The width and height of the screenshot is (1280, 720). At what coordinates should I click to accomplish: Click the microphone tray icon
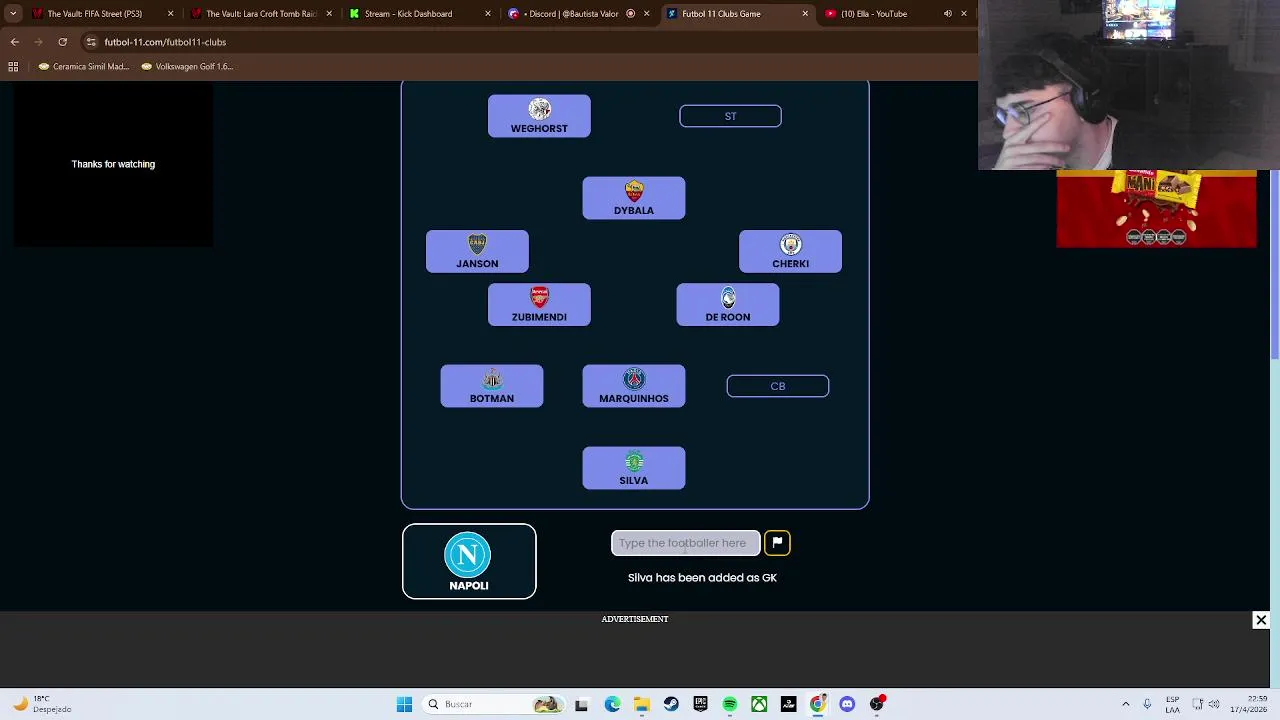point(1147,704)
